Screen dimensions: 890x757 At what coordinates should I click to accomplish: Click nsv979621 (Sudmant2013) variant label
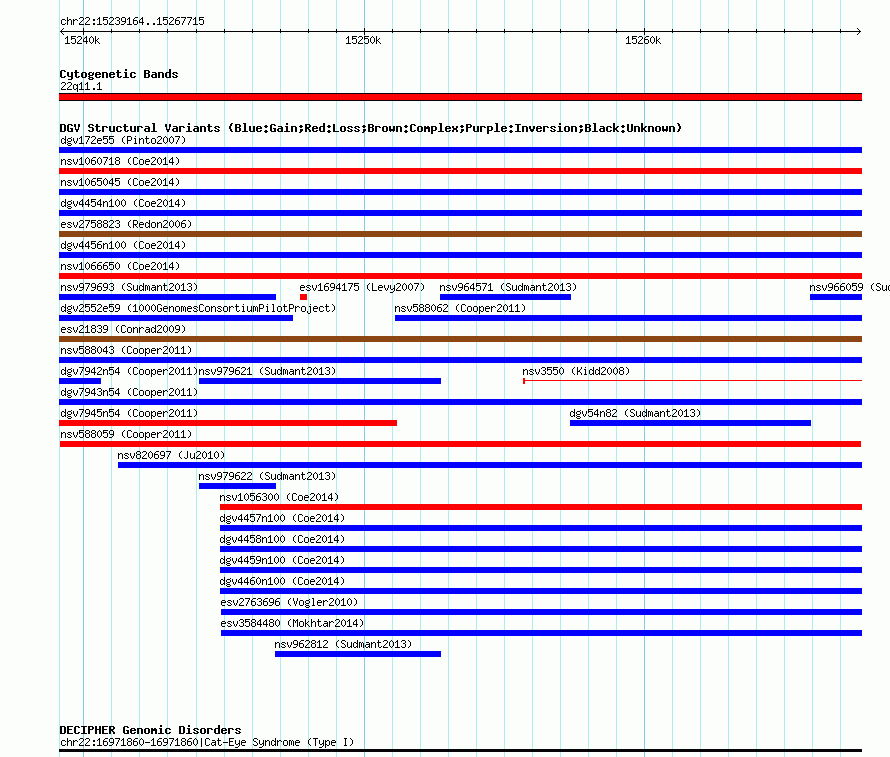pyautogui.click(x=267, y=371)
